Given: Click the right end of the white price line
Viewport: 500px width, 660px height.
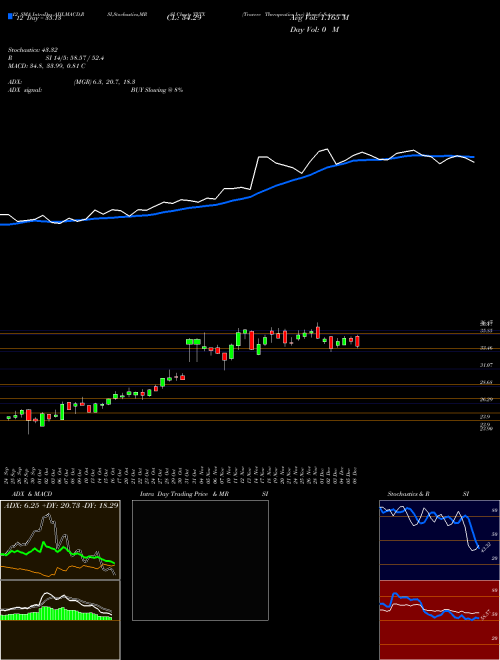Looking at the screenshot, I should pos(474,162).
